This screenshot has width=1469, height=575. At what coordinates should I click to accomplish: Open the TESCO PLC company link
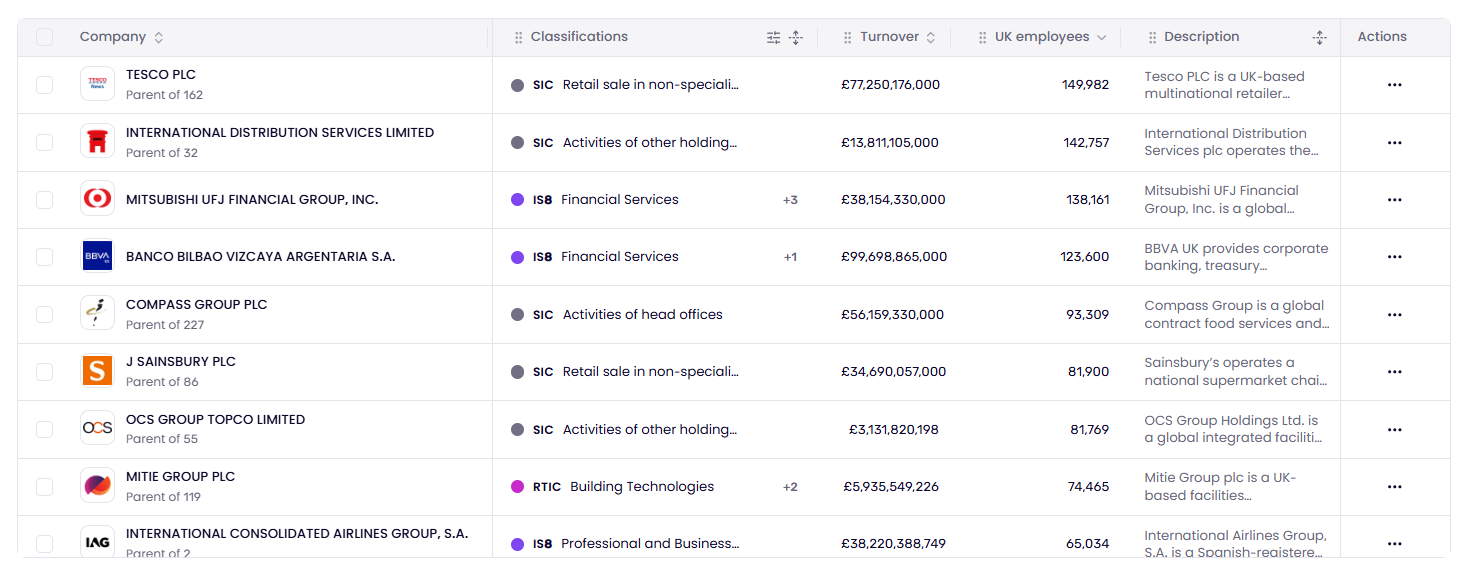click(x=161, y=75)
